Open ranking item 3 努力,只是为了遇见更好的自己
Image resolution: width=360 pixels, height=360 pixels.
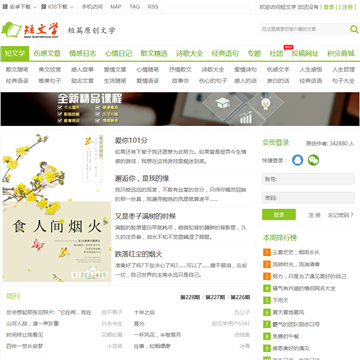point(309,276)
